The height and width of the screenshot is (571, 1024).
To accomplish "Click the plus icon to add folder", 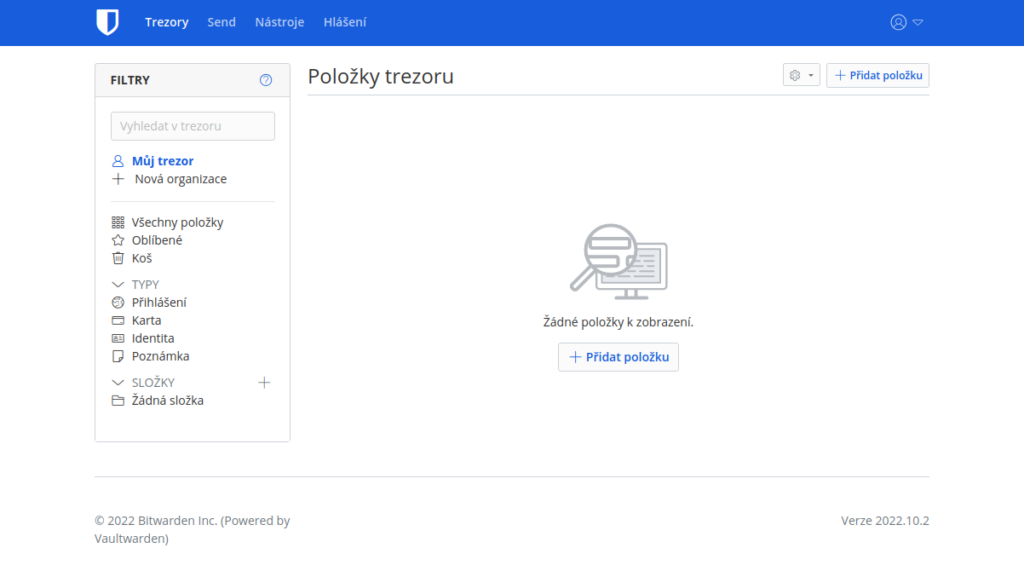I will pos(264,382).
